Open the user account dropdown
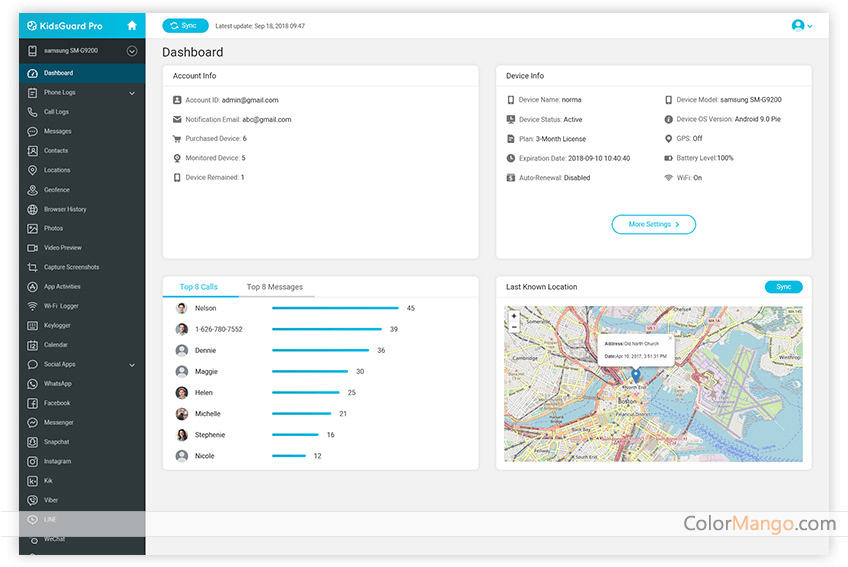 click(802, 25)
